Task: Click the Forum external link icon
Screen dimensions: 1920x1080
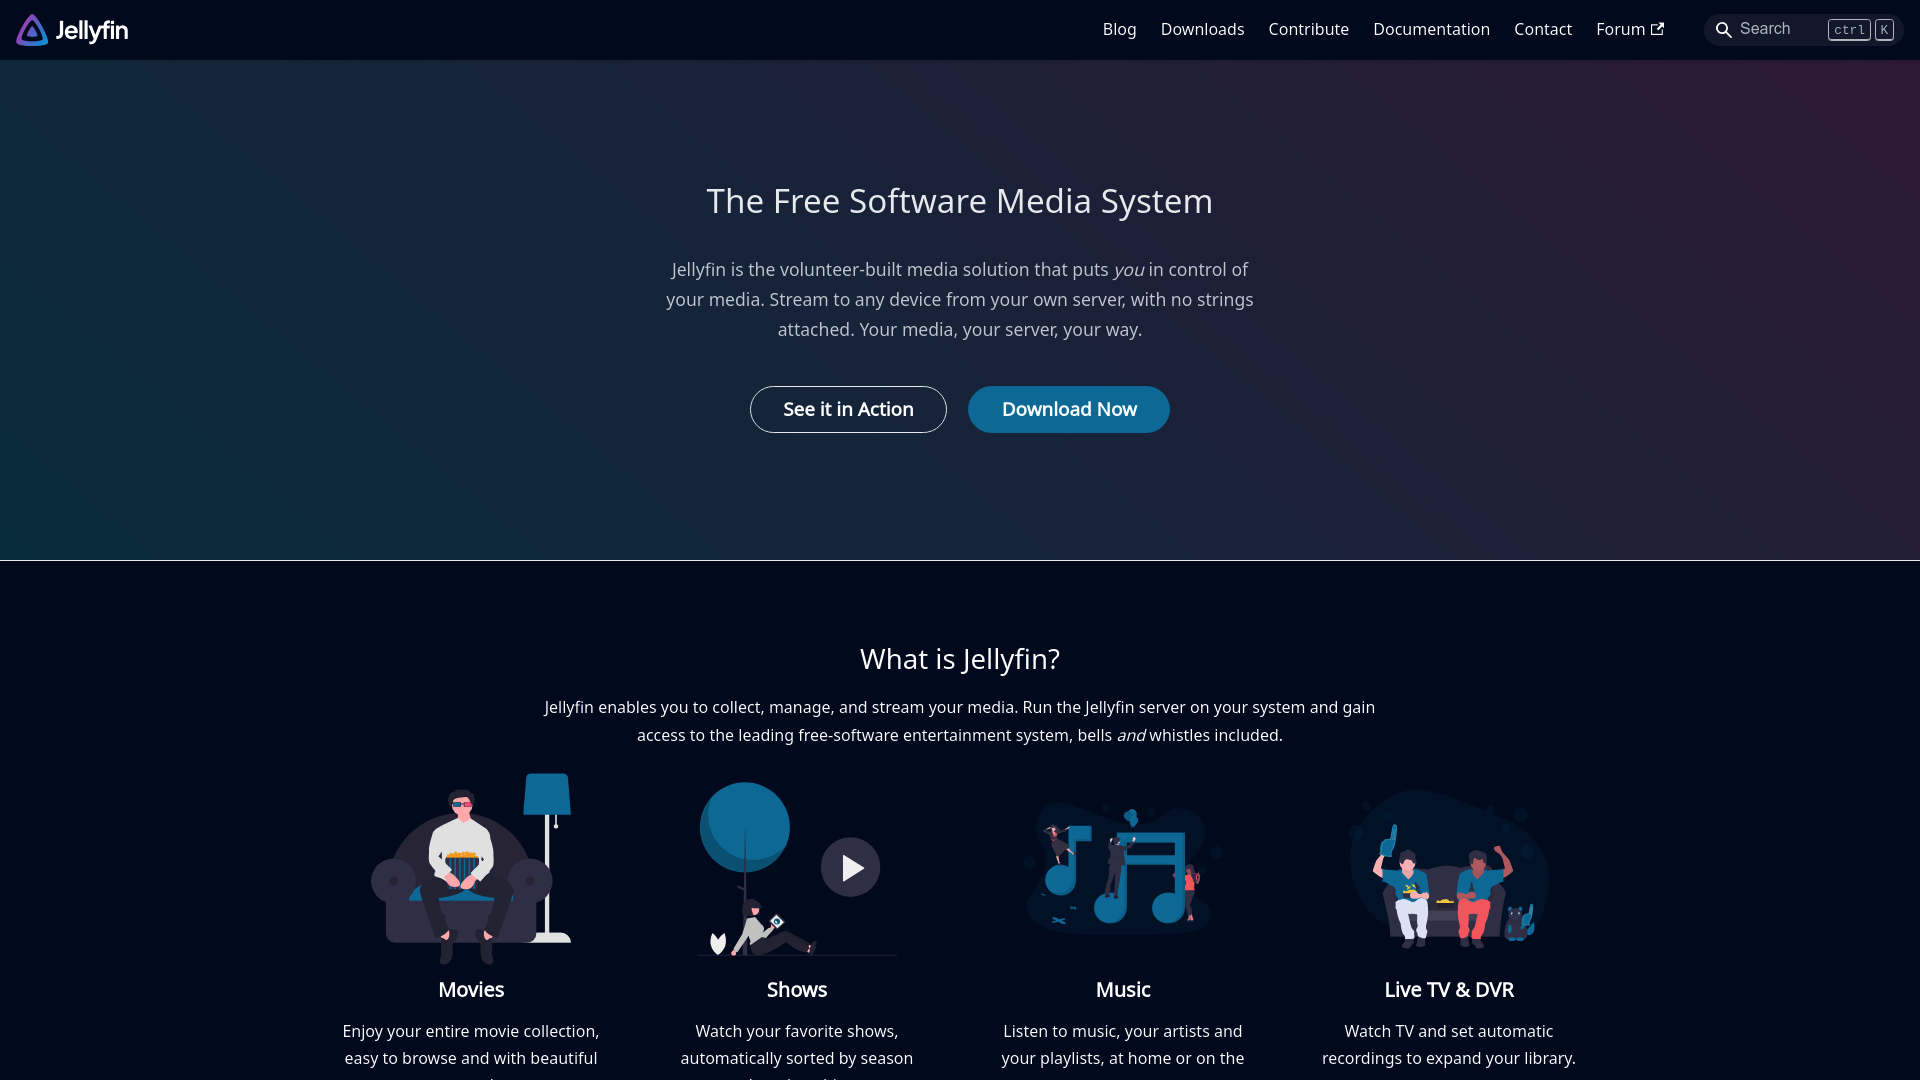Action: [1659, 29]
